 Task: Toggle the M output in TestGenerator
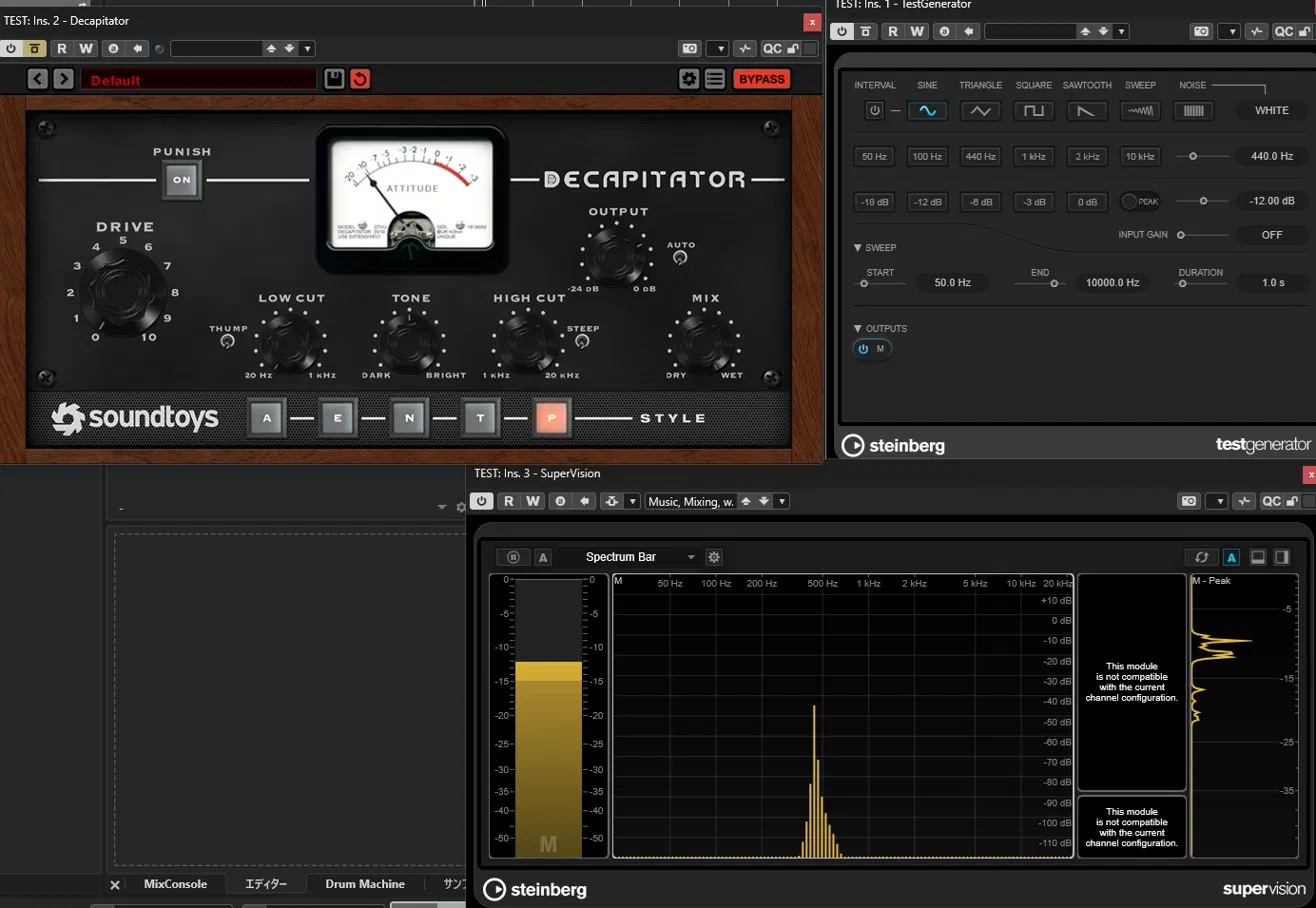coord(872,349)
